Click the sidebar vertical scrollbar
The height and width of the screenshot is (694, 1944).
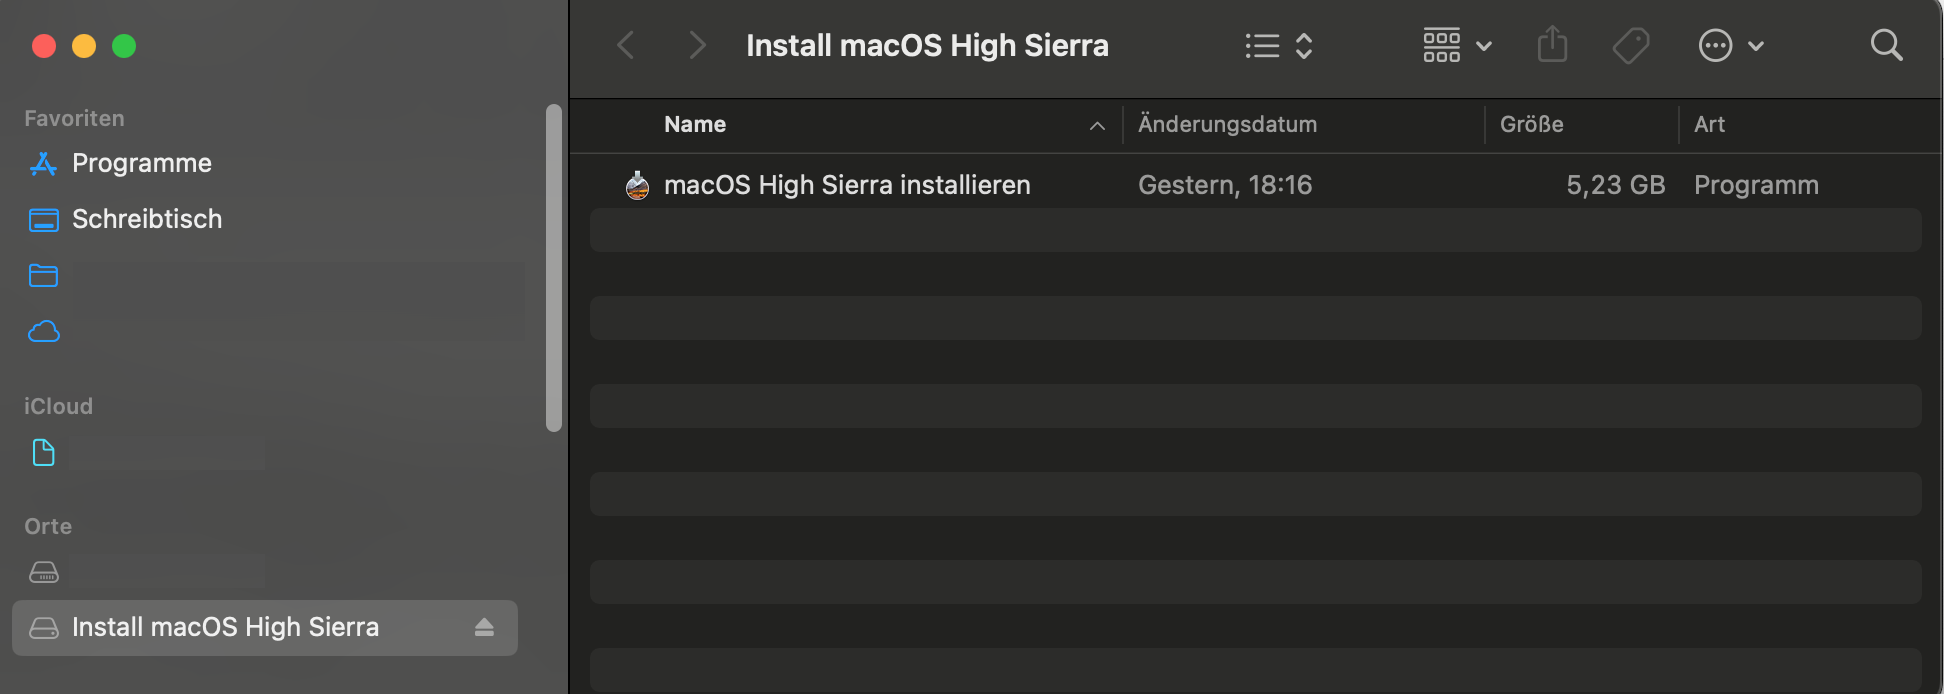[x=554, y=268]
